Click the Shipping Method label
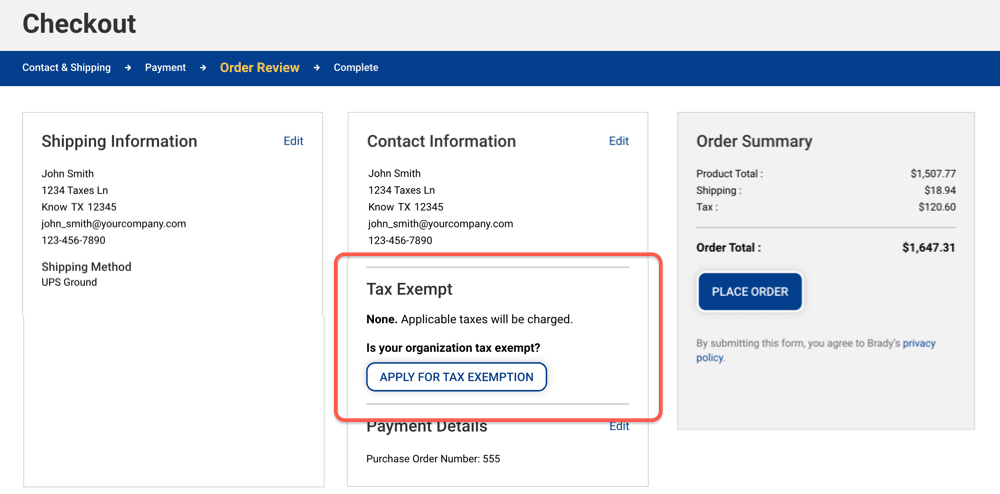 click(x=86, y=266)
